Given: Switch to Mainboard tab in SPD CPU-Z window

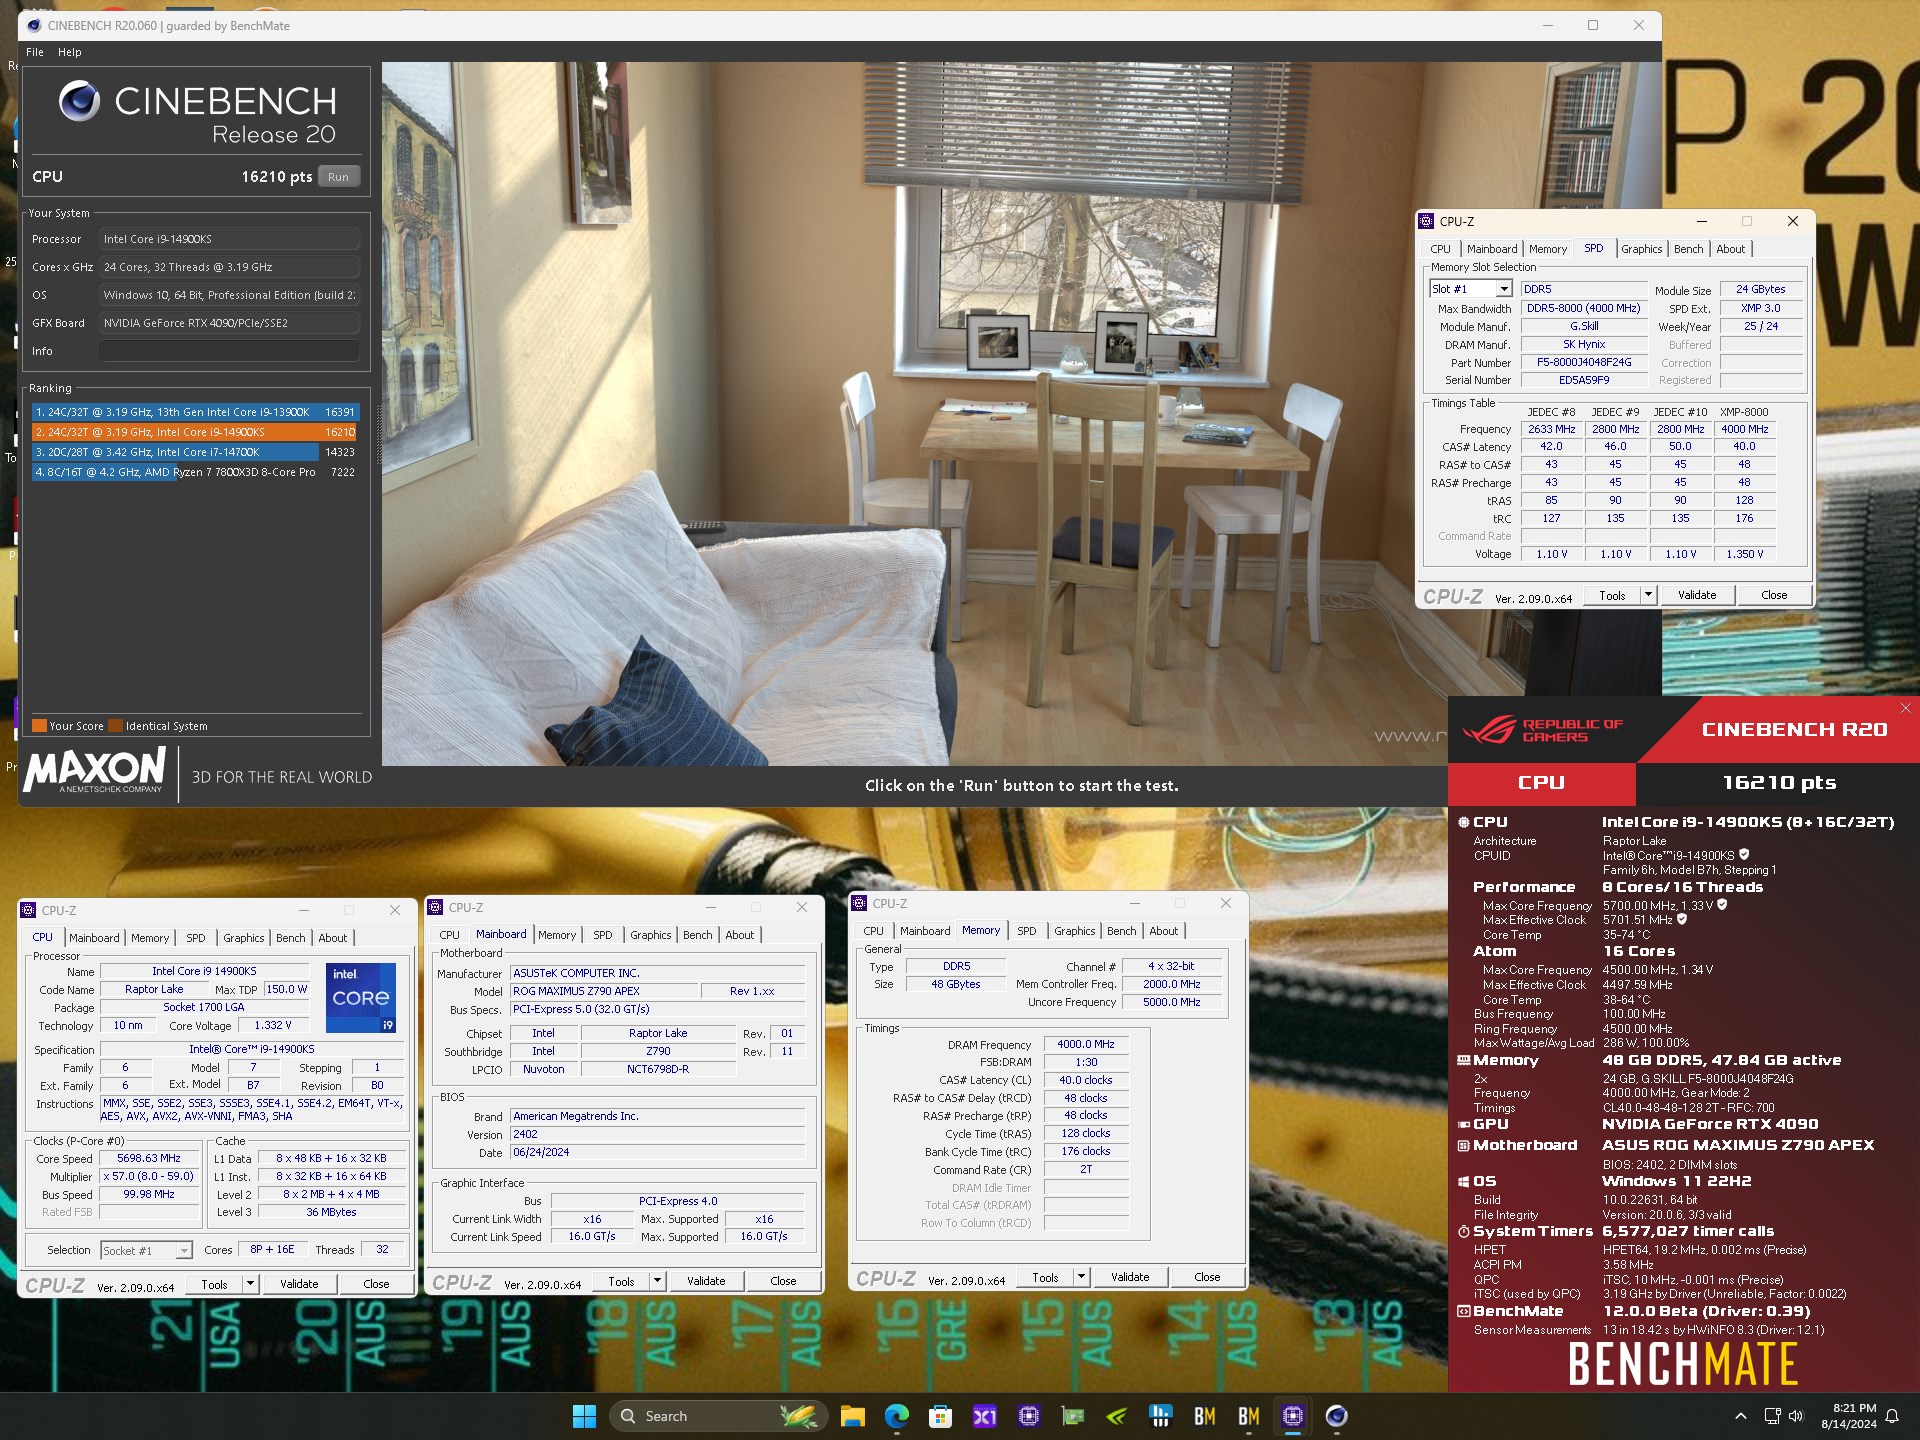Looking at the screenshot, I should coord(1491,249).
